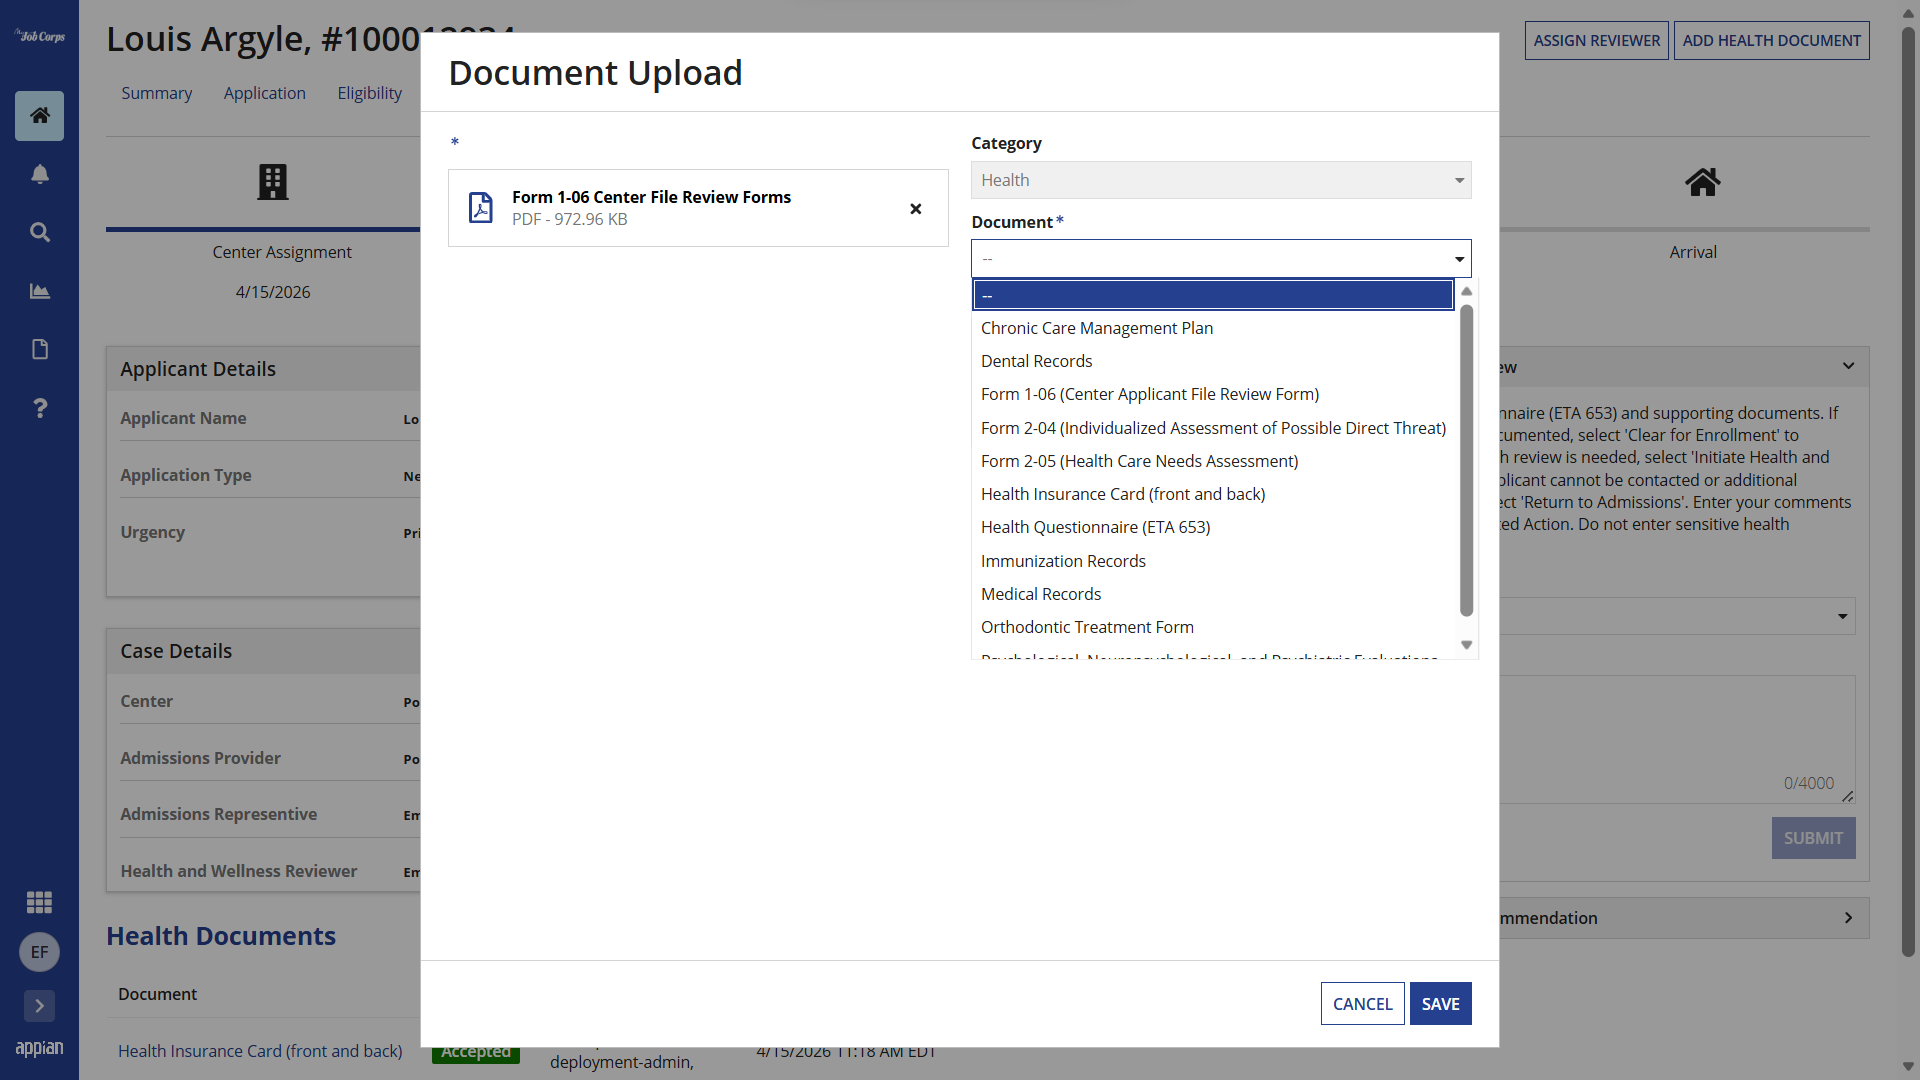Click the Appian logo at sidebar bottom
The image size is (1920, 1080).
(x=40, y=1048)
